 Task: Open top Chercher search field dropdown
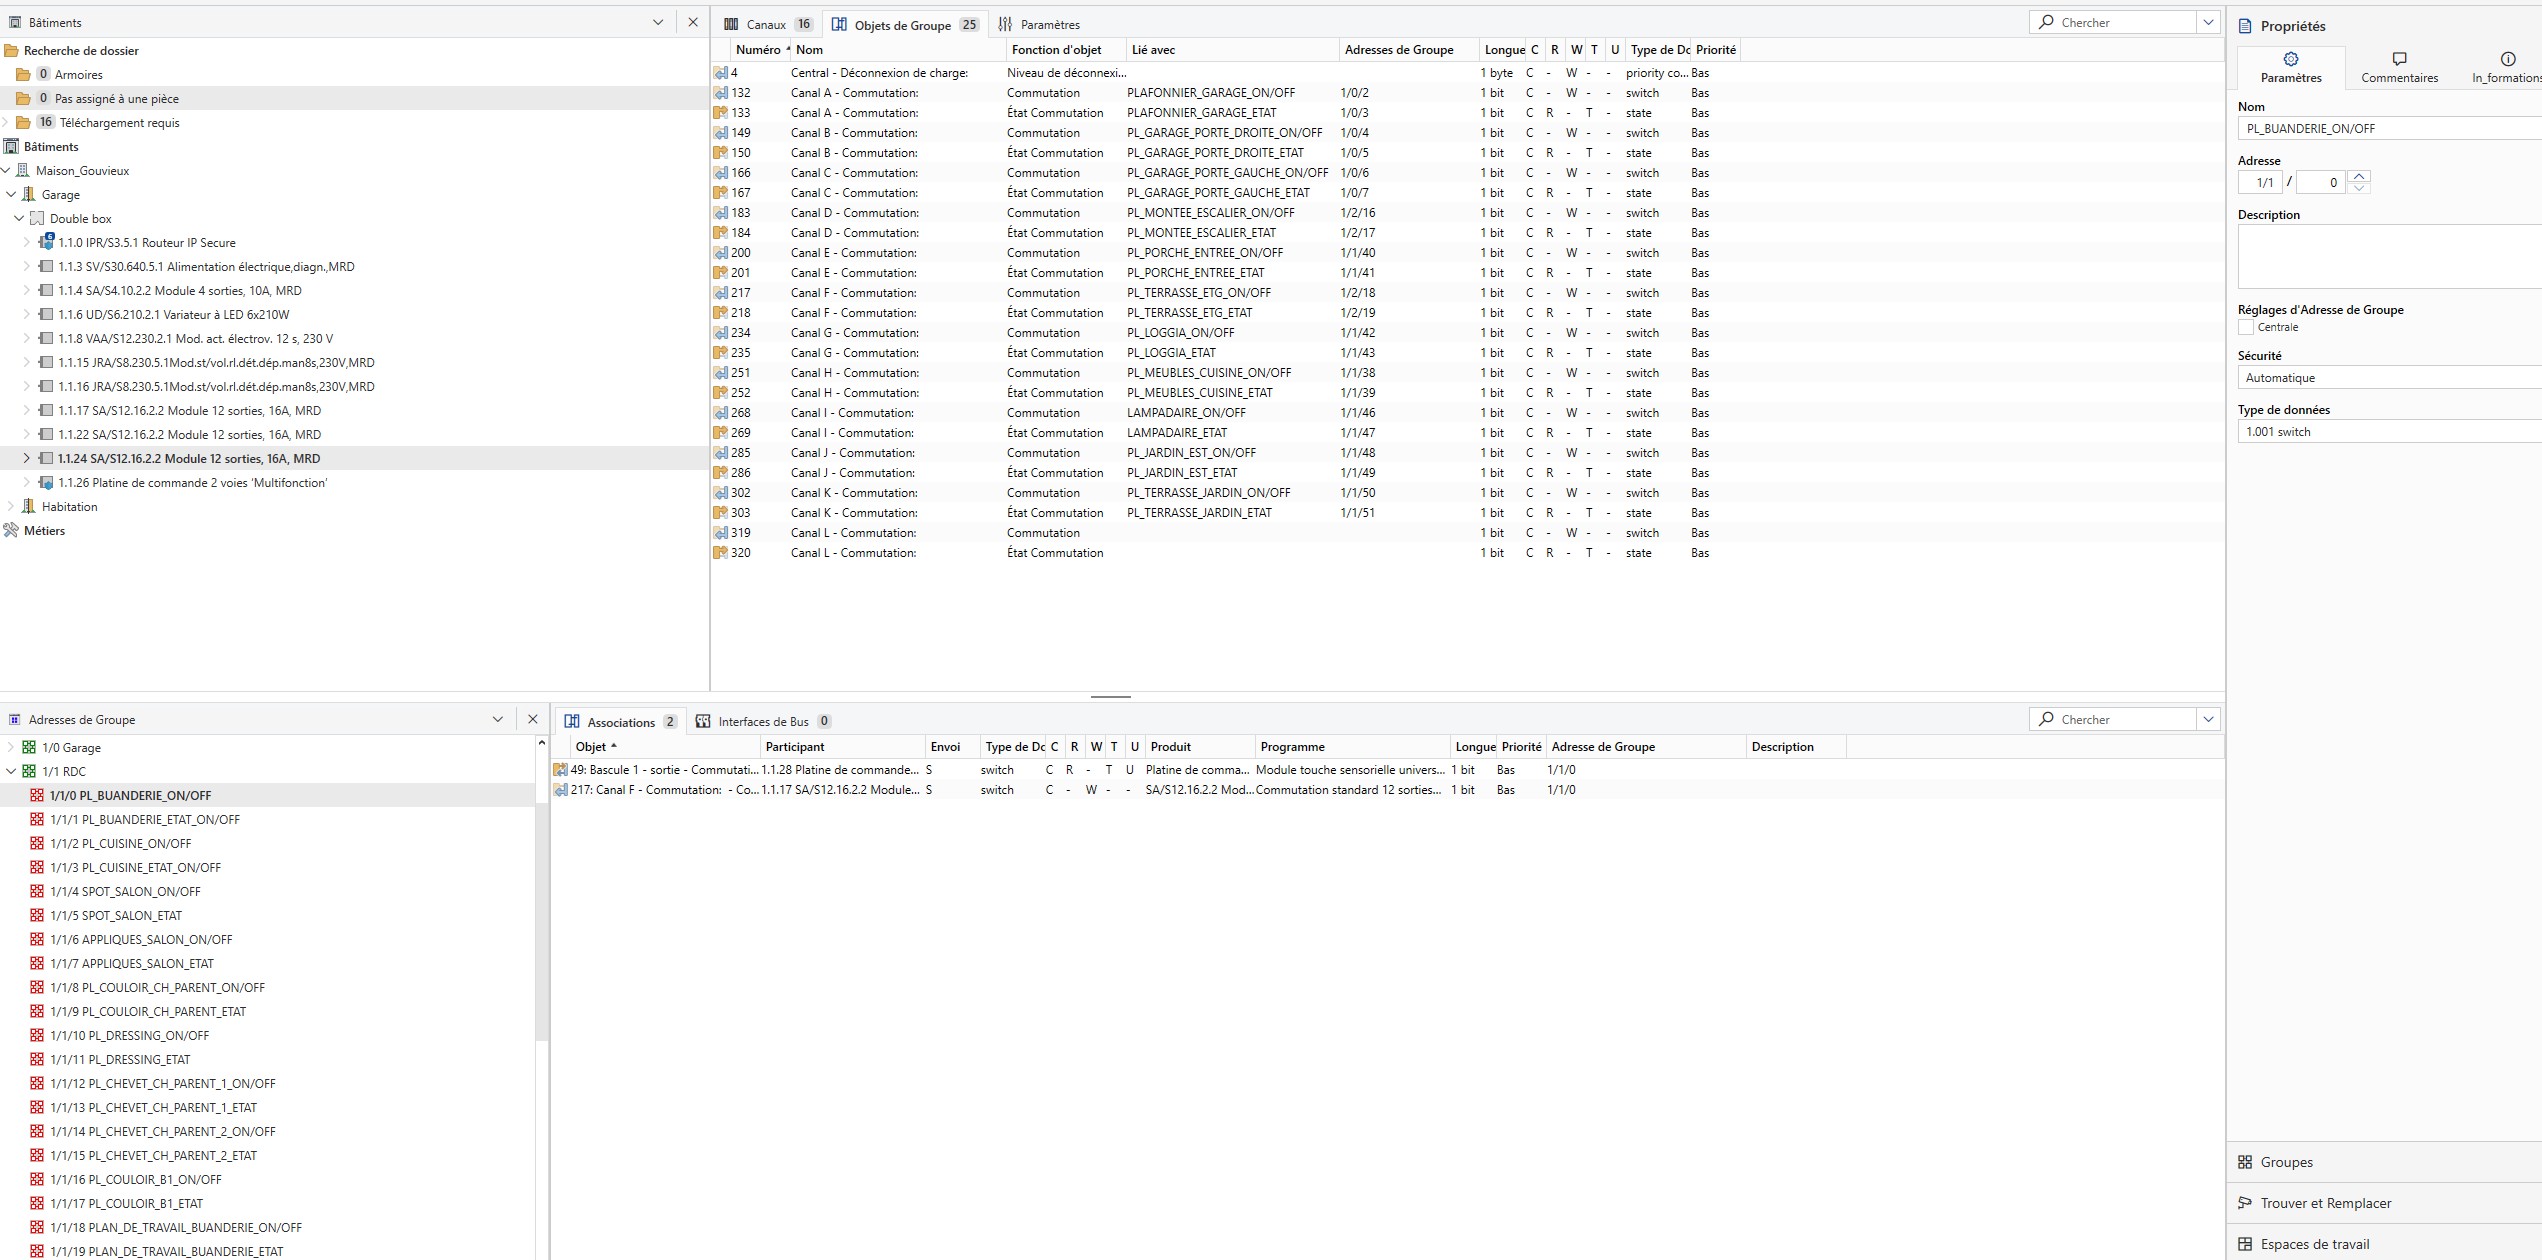pyautogui.click(x=2208, y=22)
